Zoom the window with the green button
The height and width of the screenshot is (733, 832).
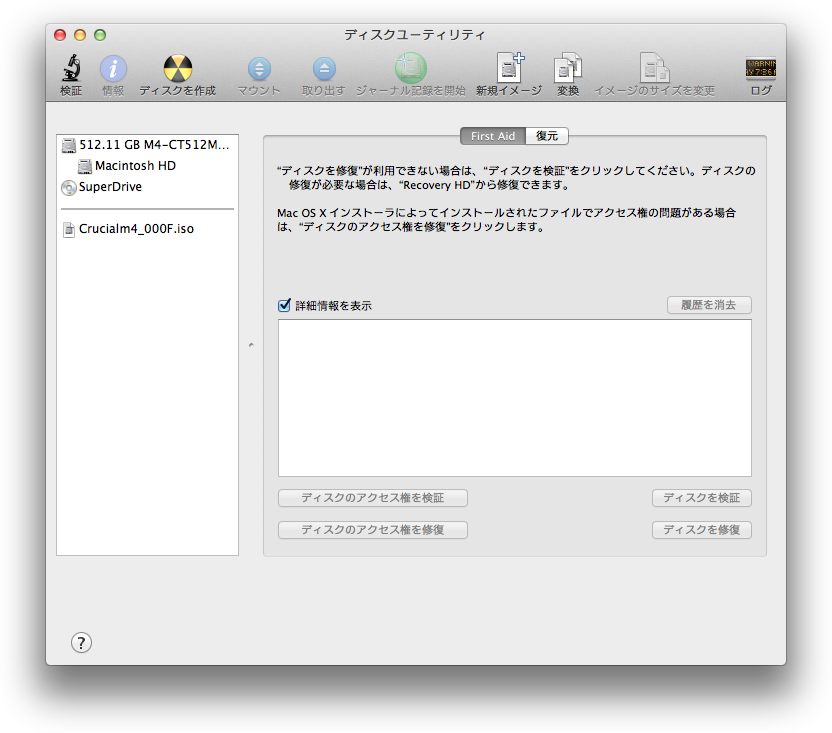click(100, 35)
